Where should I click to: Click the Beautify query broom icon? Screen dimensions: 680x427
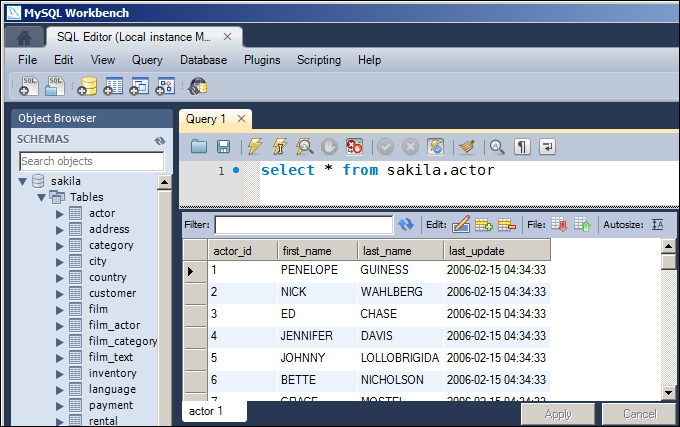(x=465, y=147)
